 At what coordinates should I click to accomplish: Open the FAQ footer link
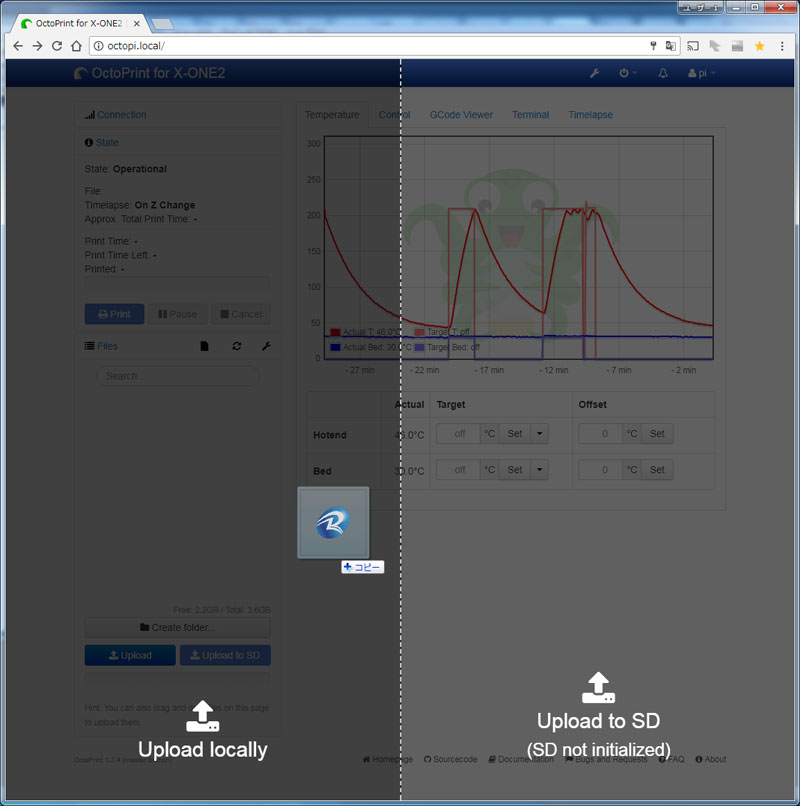pos(671,759)
